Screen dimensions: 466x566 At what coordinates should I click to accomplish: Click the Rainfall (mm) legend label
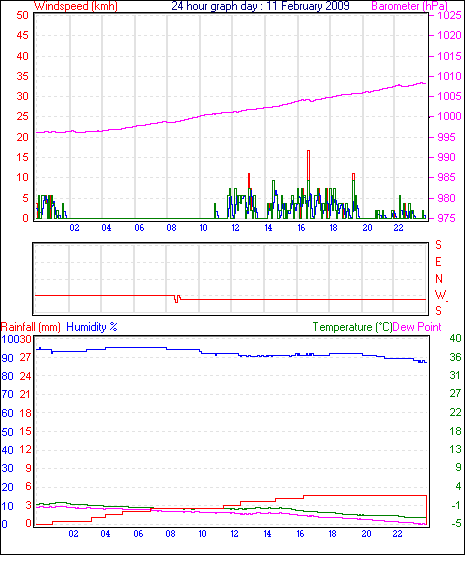31,327
